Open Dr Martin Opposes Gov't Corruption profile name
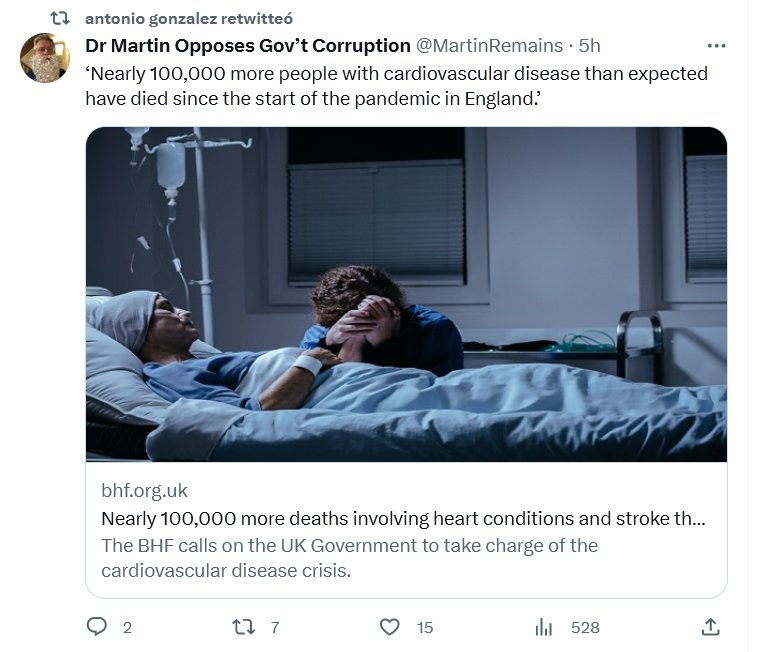 pos(248,46)
